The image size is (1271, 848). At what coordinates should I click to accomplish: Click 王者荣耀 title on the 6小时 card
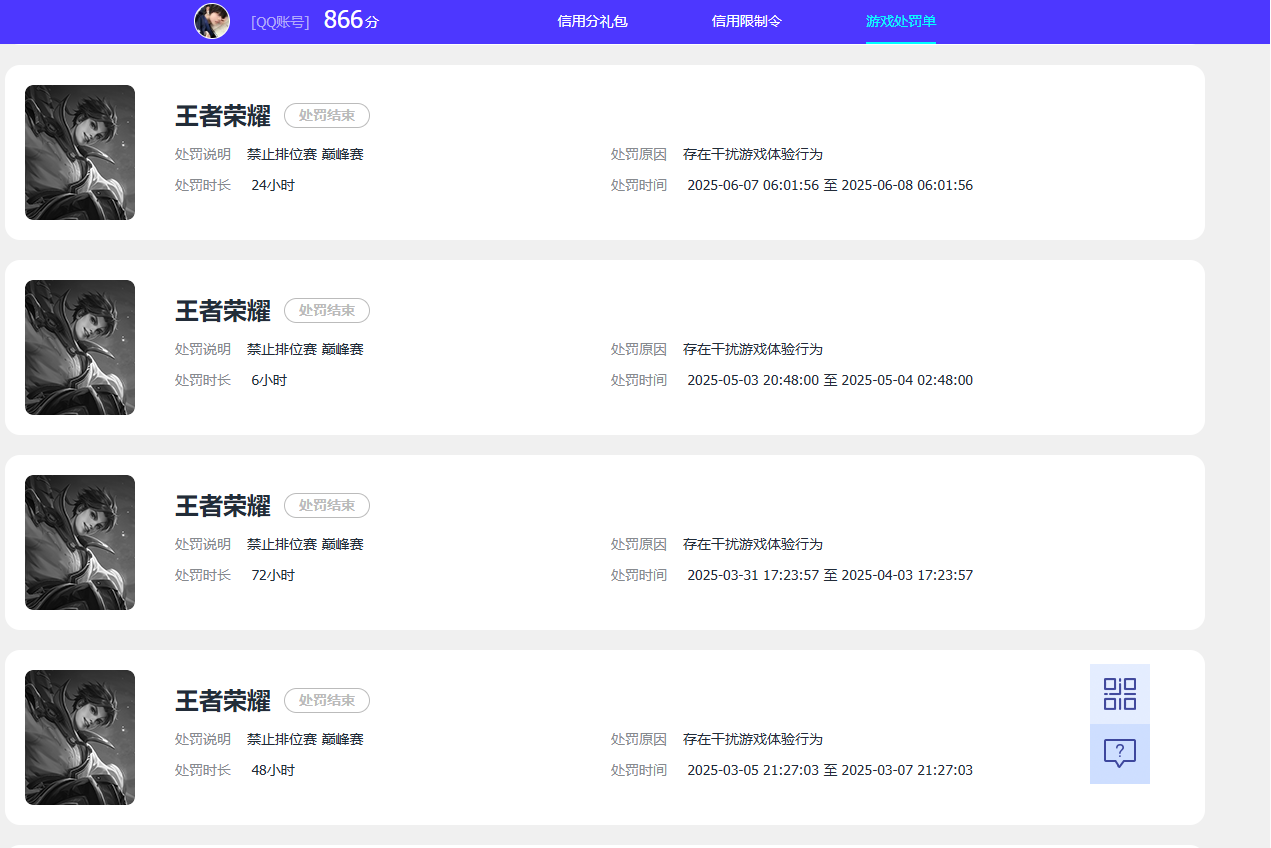tap(223, 311)
